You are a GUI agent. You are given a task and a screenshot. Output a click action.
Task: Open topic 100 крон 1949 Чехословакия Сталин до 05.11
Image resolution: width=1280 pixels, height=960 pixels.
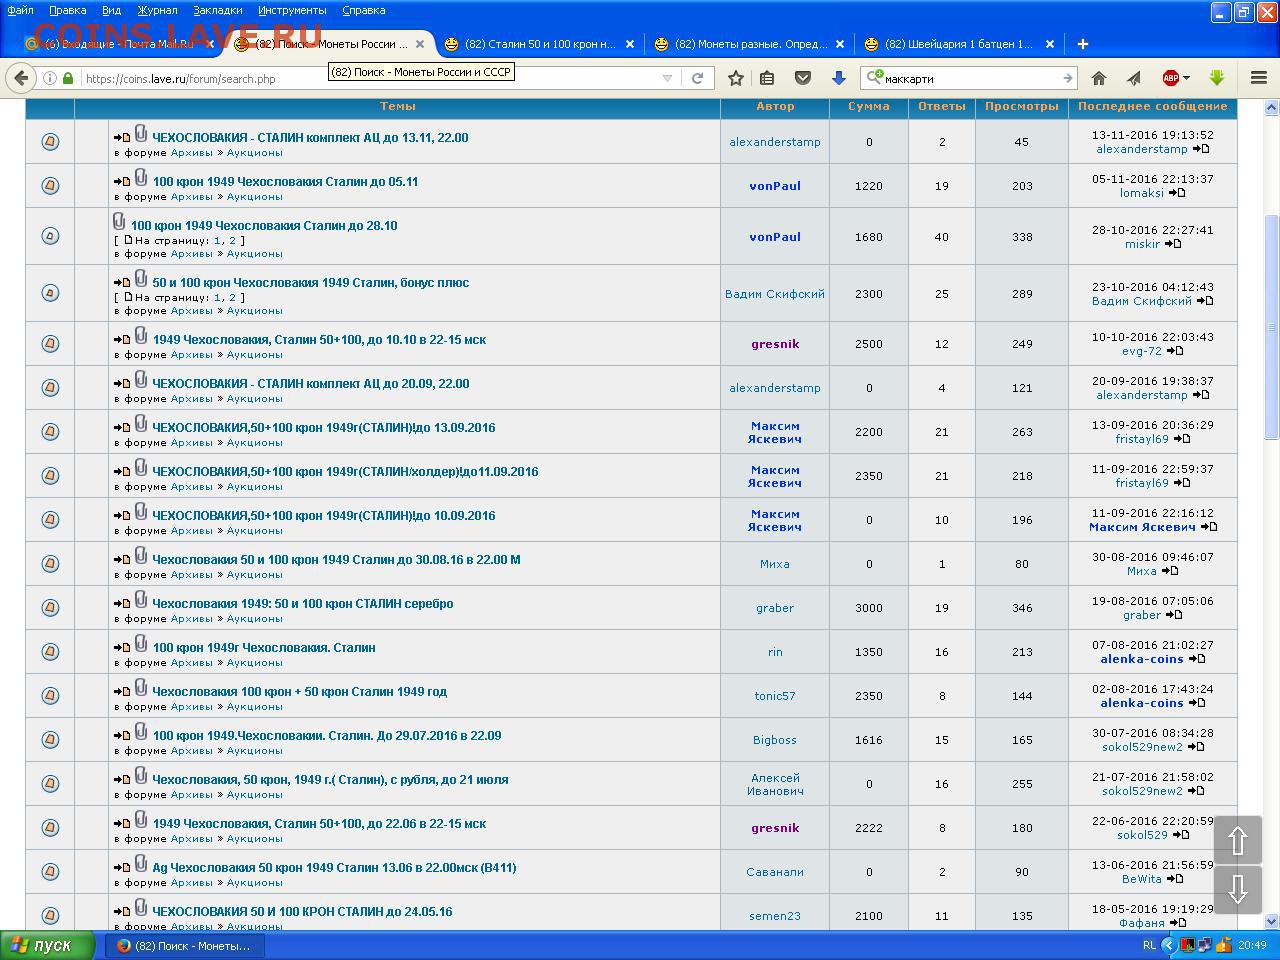(x=285, y=182)
